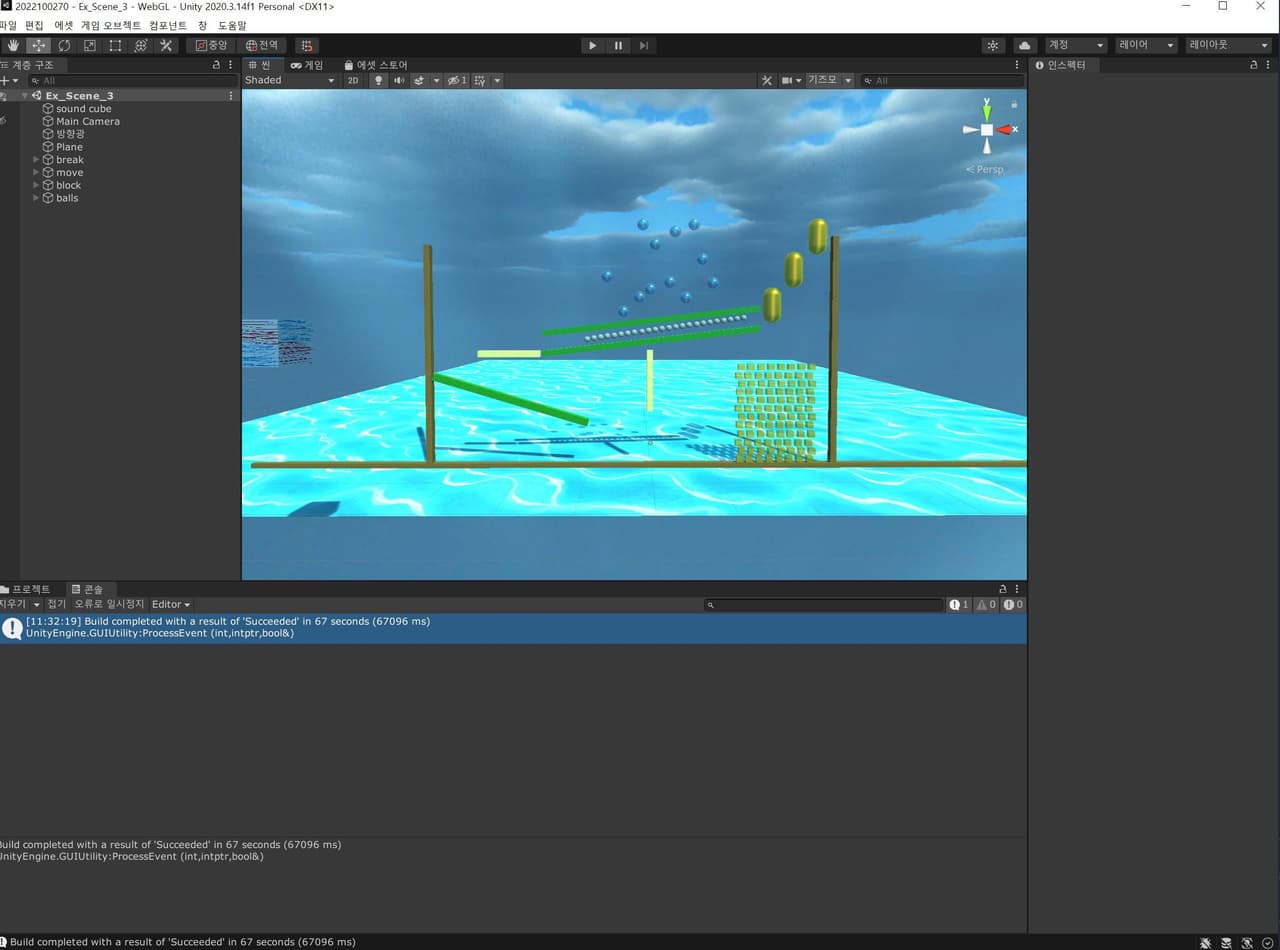
Task: Switch to the 게임 tab
Action: tap(307, 65)
